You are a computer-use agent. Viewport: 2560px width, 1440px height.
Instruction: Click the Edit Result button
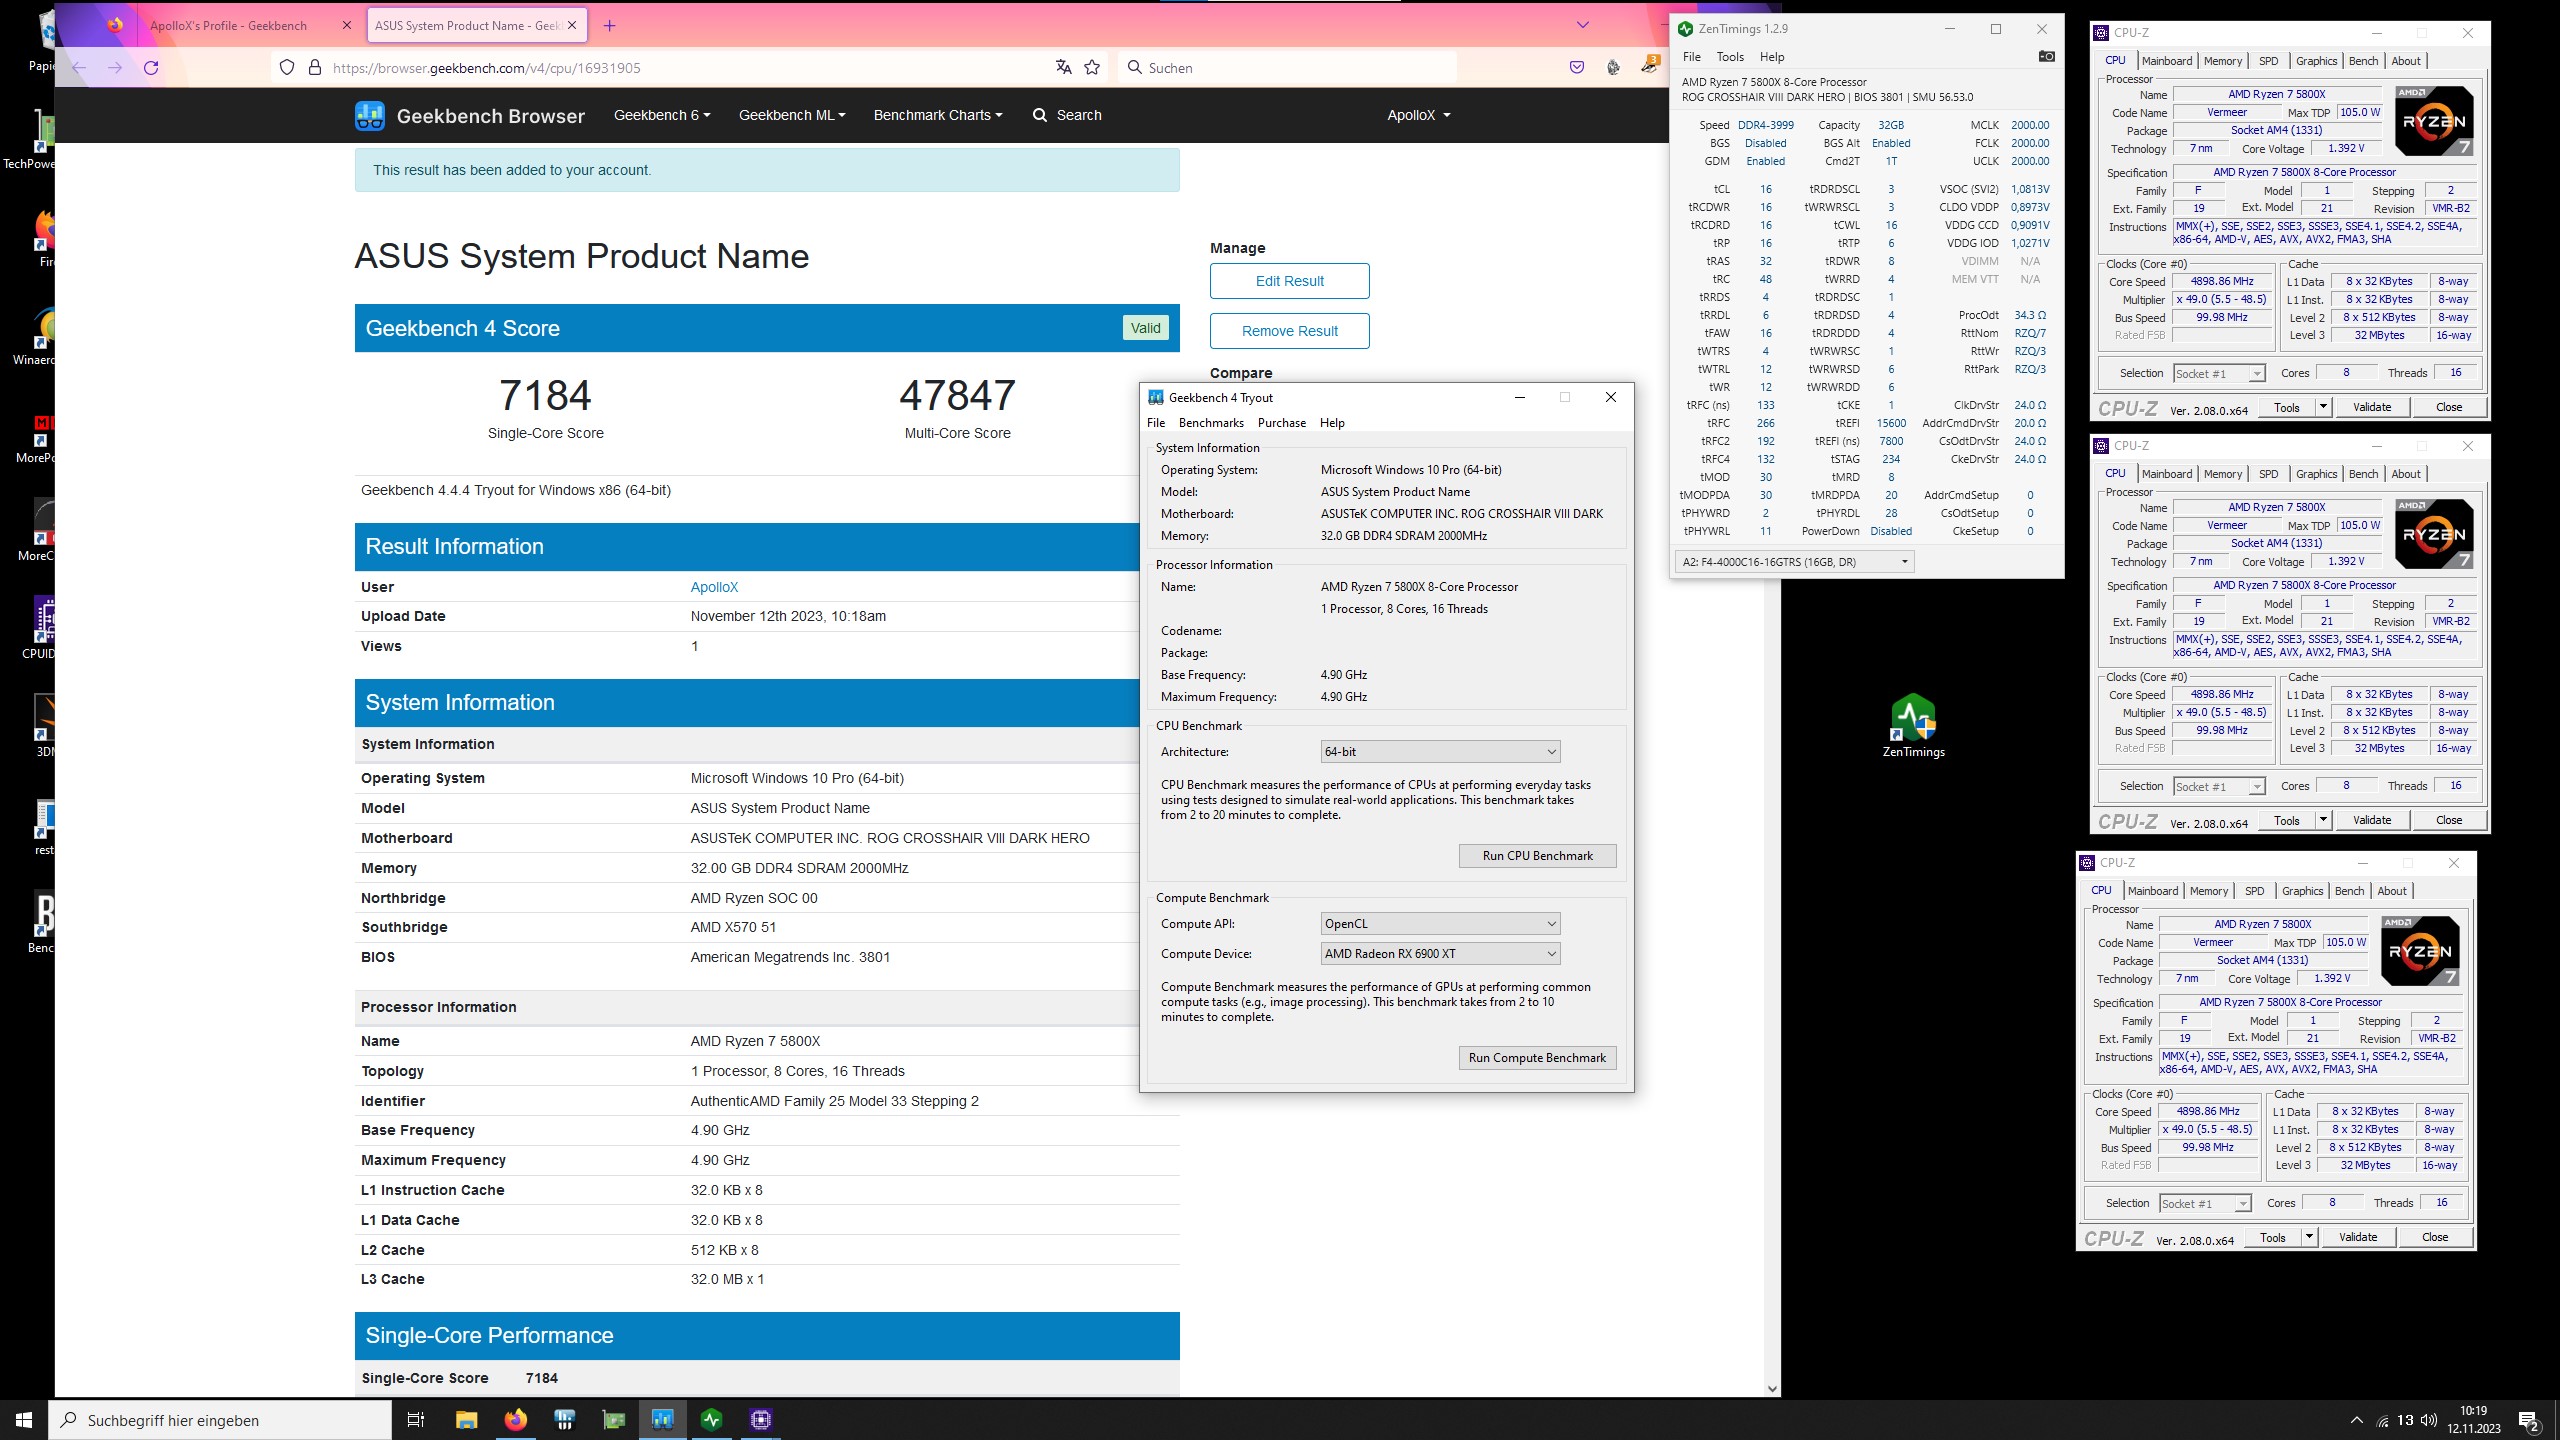(x=1289, y=281)
